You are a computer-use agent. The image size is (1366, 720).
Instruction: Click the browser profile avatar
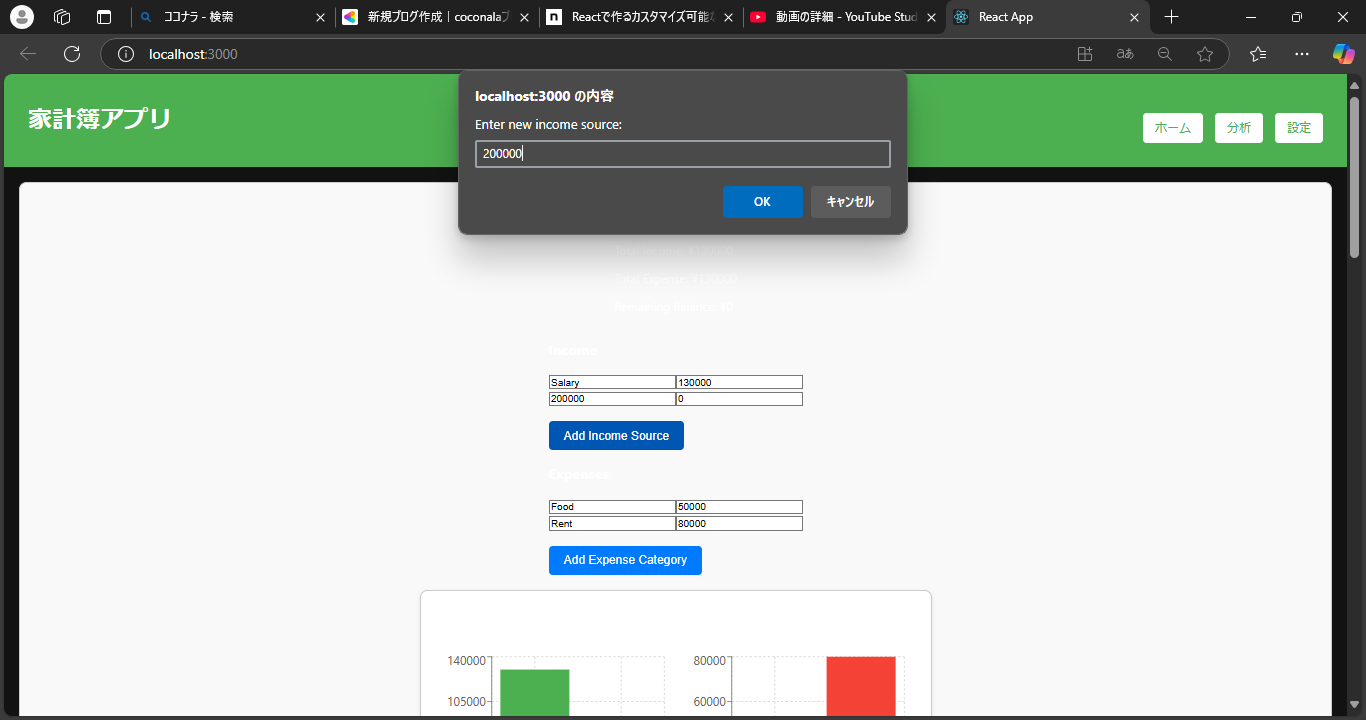[21, 17]
